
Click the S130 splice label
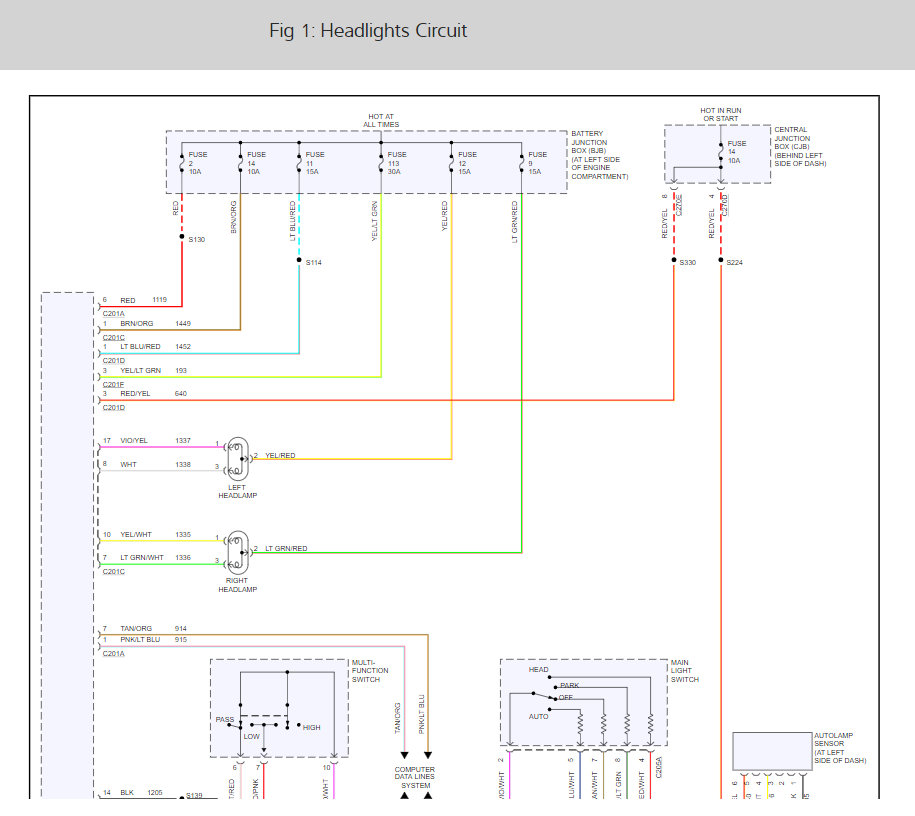[197, 240]
